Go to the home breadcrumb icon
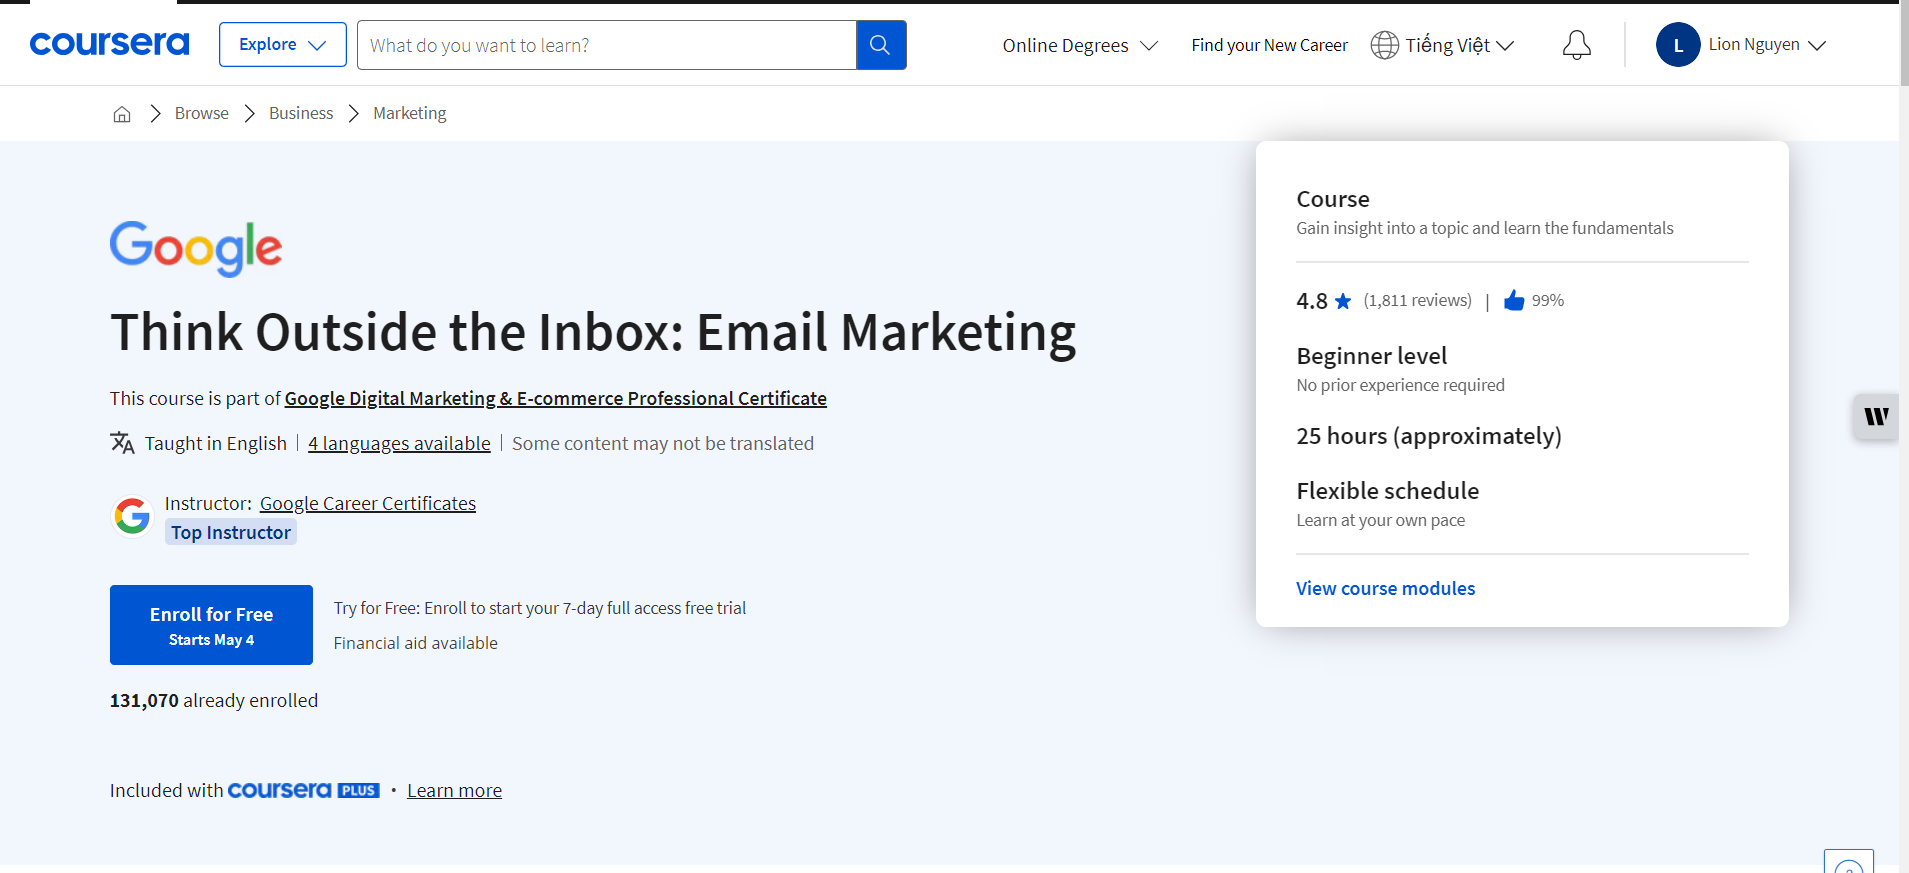This screenshot has height=873, width=1909. coord(122,114)
